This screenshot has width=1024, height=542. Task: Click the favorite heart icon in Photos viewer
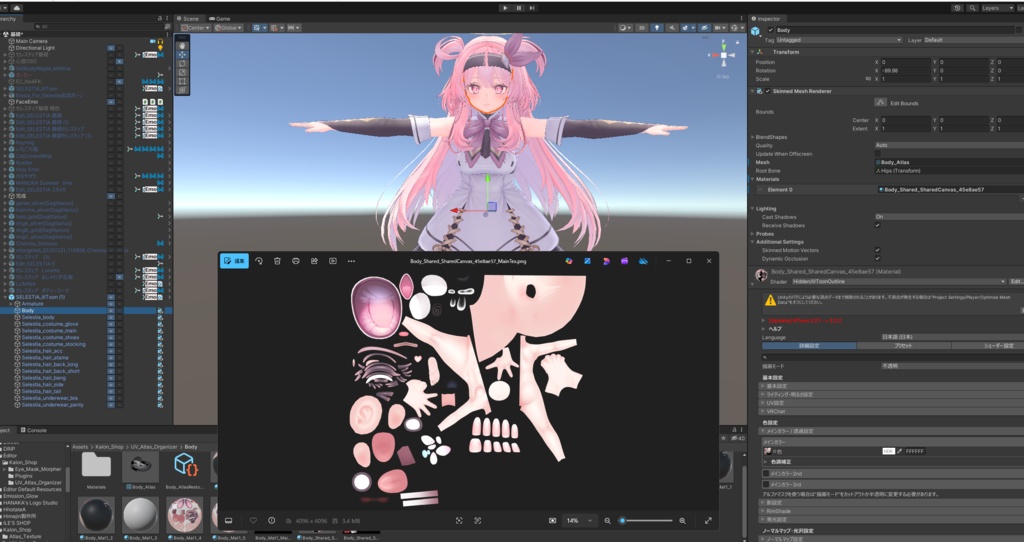point(253,520)
